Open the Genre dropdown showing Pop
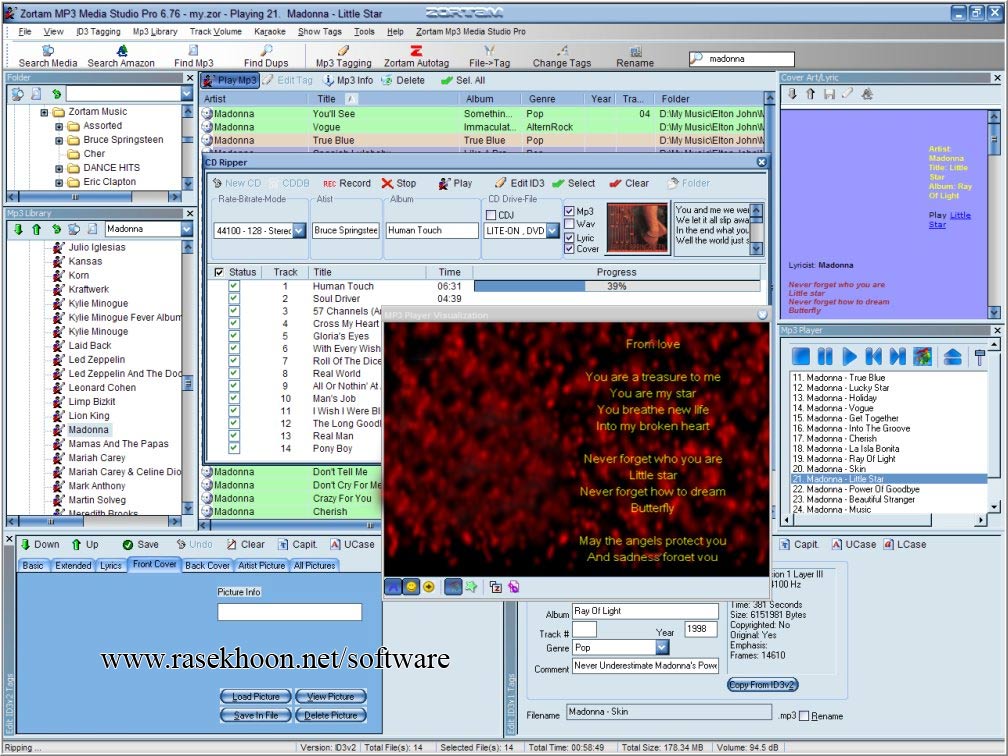 (660, 648)
